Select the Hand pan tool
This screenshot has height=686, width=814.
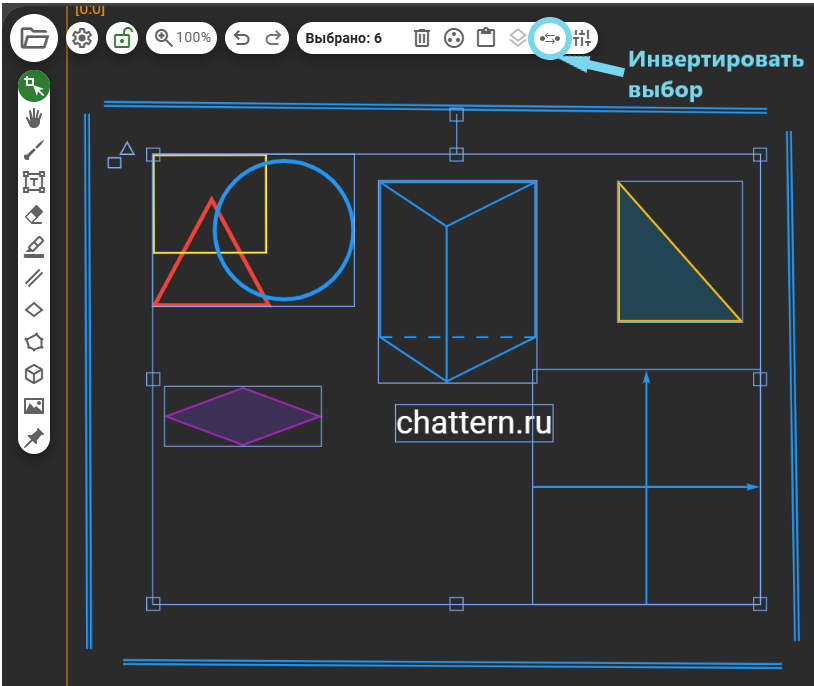(x=34, y=118)
